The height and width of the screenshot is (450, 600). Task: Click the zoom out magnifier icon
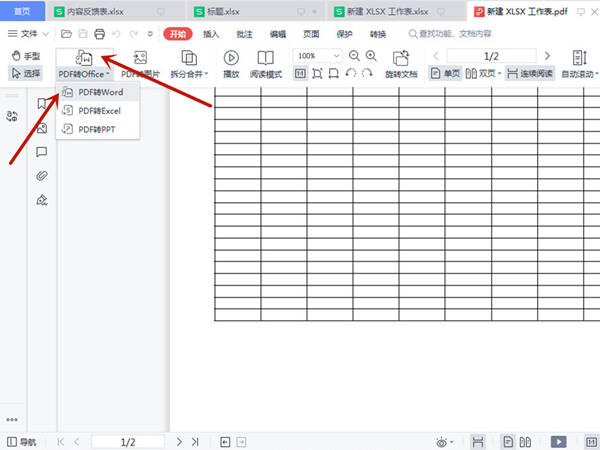(354, 56)
